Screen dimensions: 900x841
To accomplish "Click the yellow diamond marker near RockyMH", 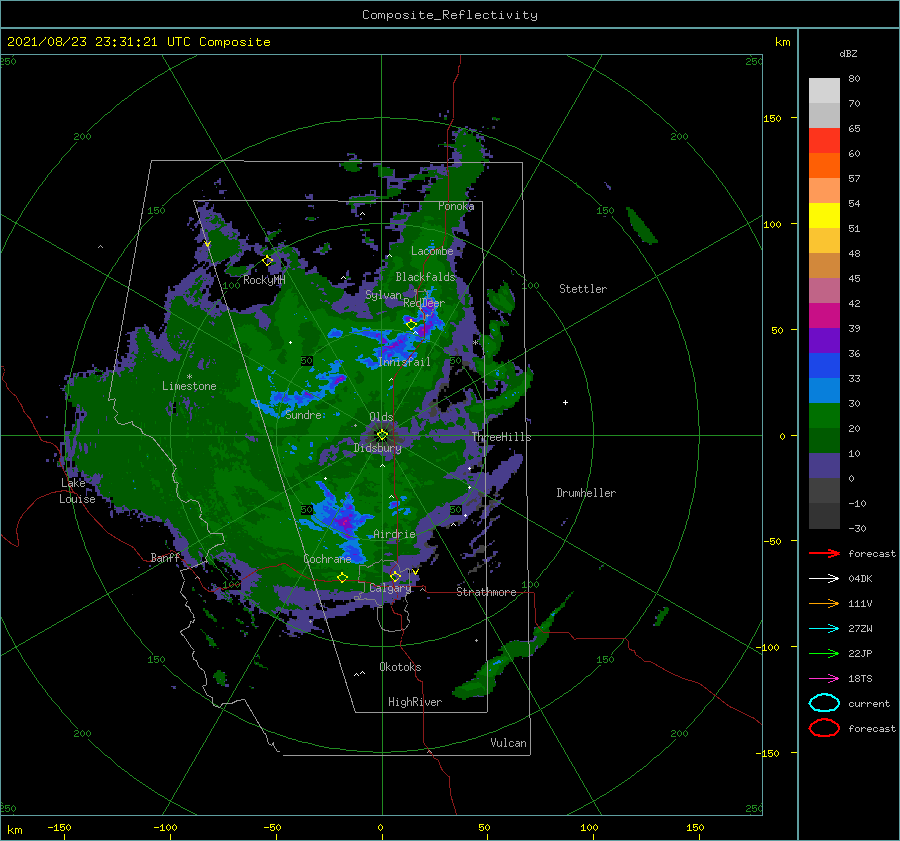I will [x=267, y=261].
